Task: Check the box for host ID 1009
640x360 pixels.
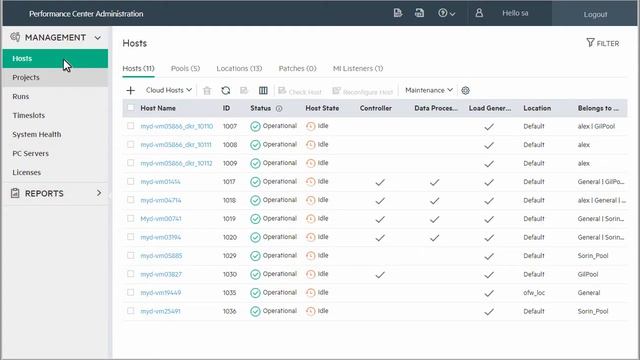Action: (x=131, y=162)
